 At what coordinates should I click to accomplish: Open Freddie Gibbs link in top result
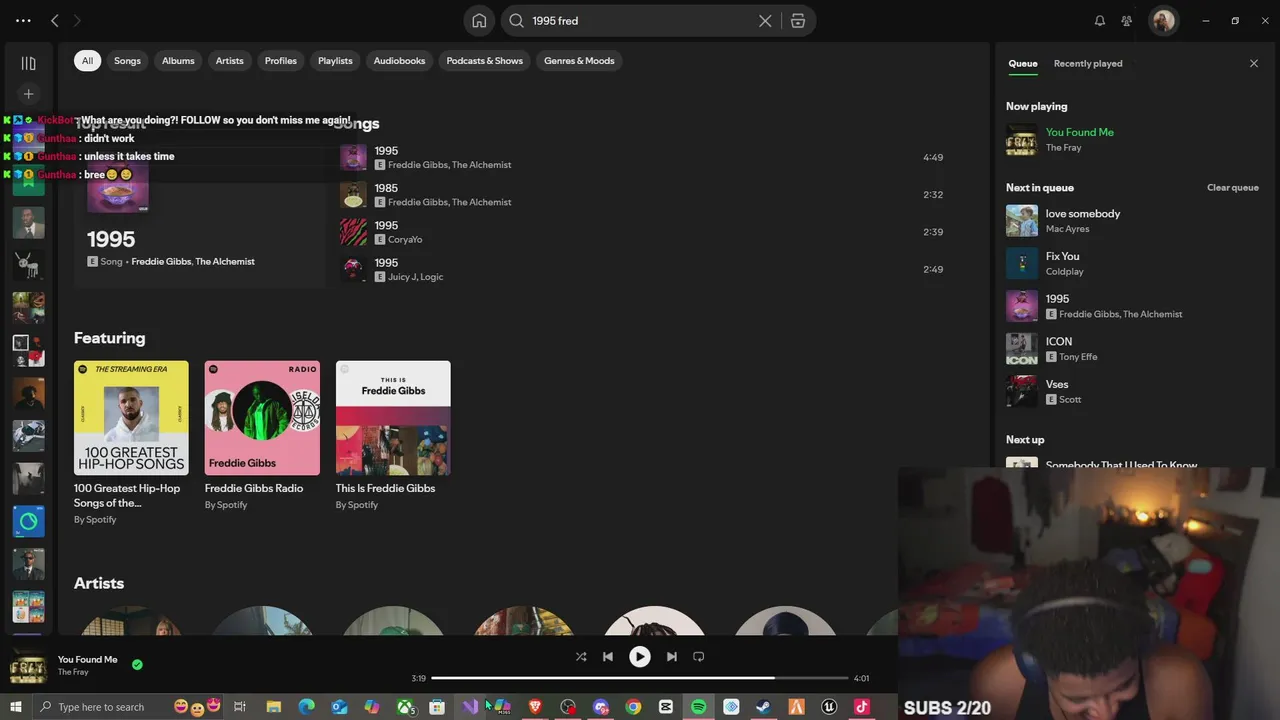161,262
